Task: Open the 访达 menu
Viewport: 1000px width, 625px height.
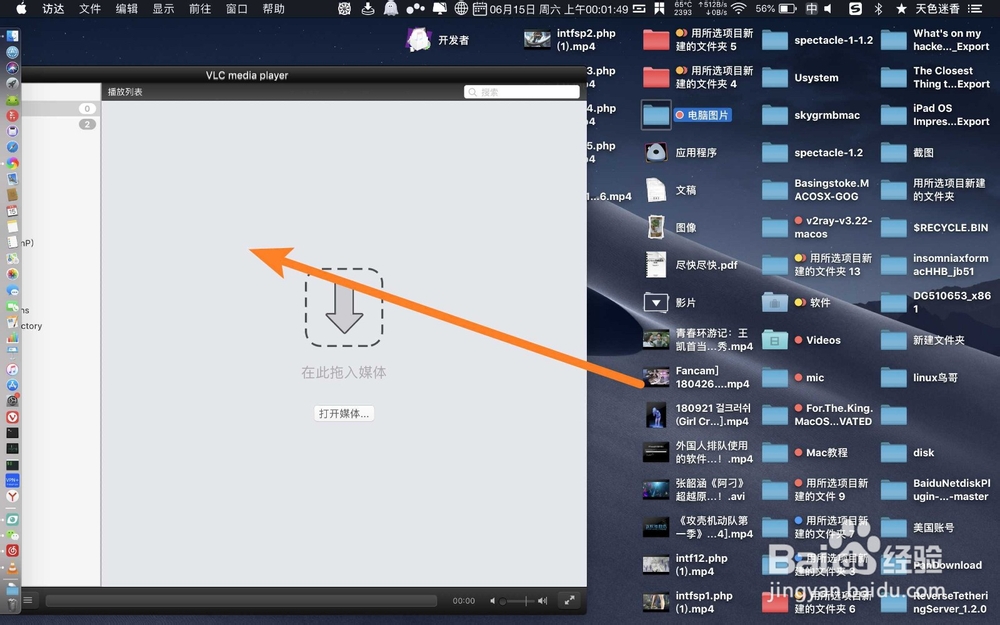Action: (x=54, y=8)
